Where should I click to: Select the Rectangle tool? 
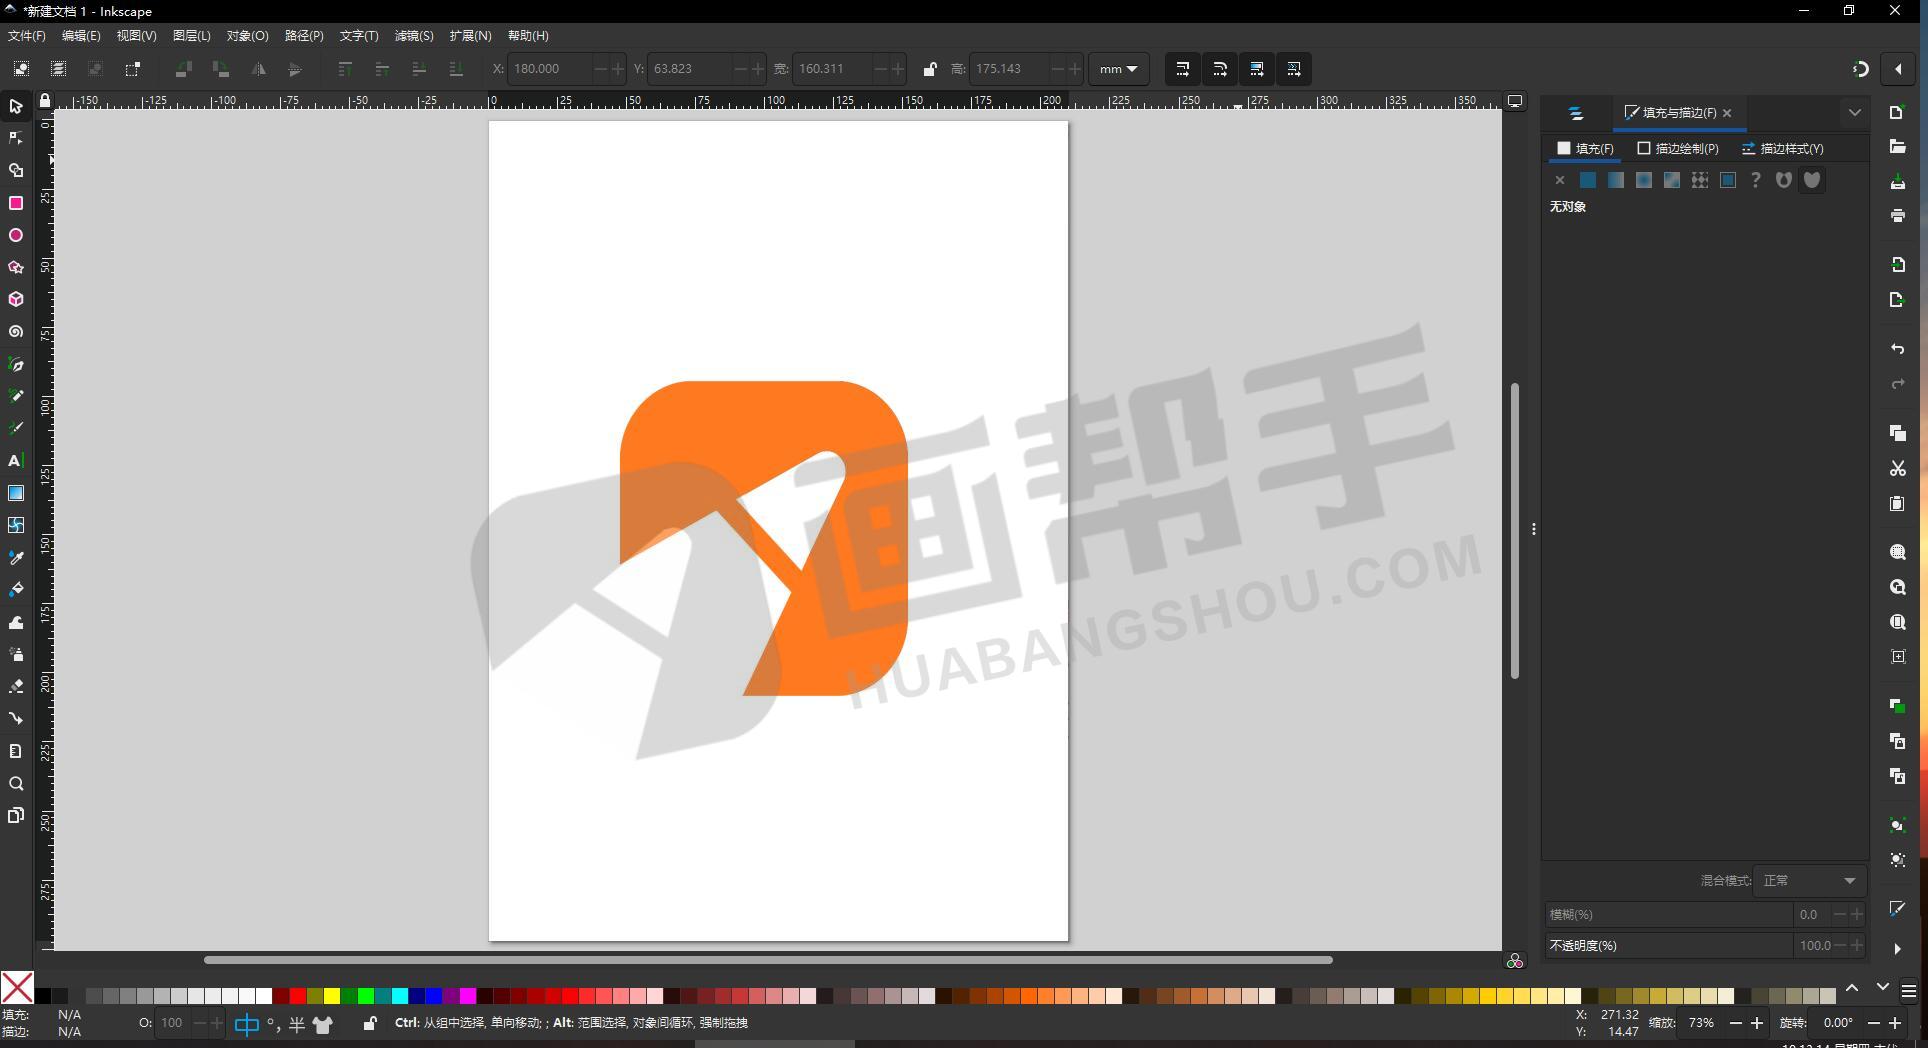point(16,203)
